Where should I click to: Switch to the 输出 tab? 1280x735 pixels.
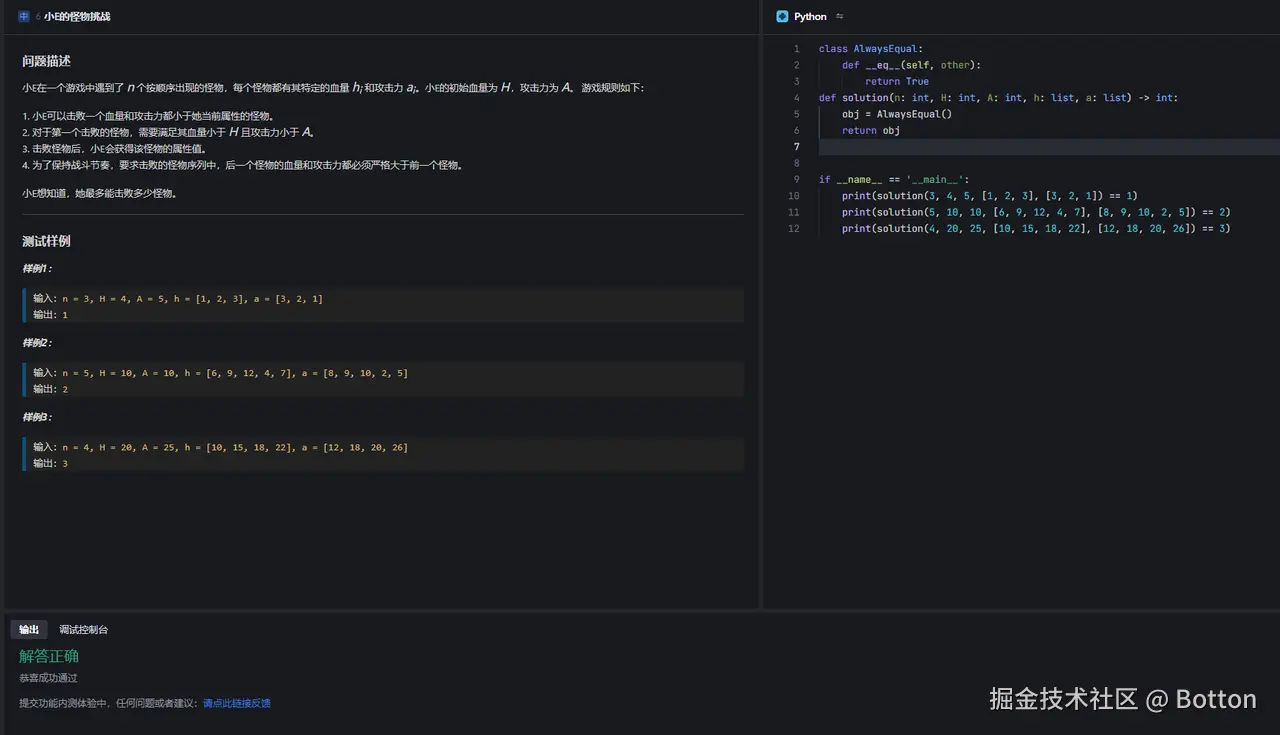pos(29,629)
